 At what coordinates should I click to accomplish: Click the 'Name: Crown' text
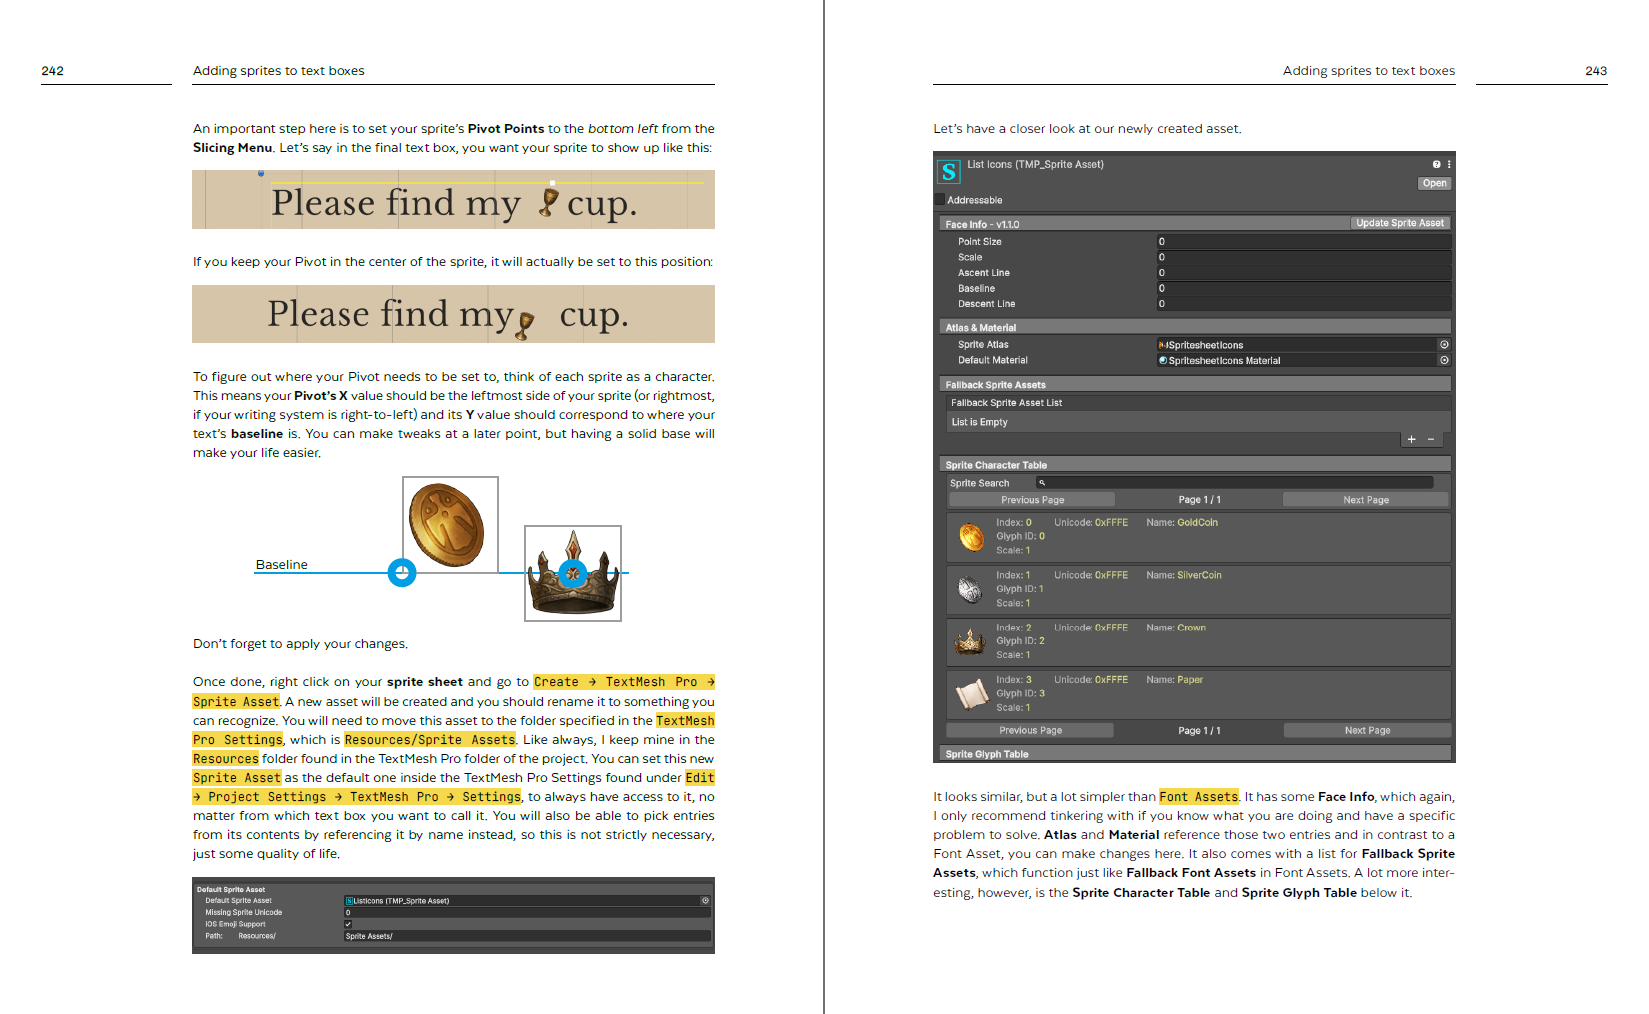1176,628
